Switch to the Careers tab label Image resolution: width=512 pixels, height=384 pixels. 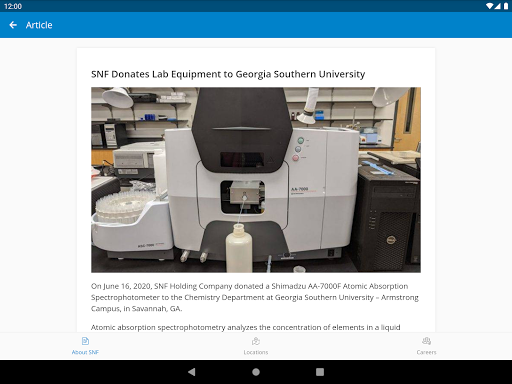(x=426, y=352)
